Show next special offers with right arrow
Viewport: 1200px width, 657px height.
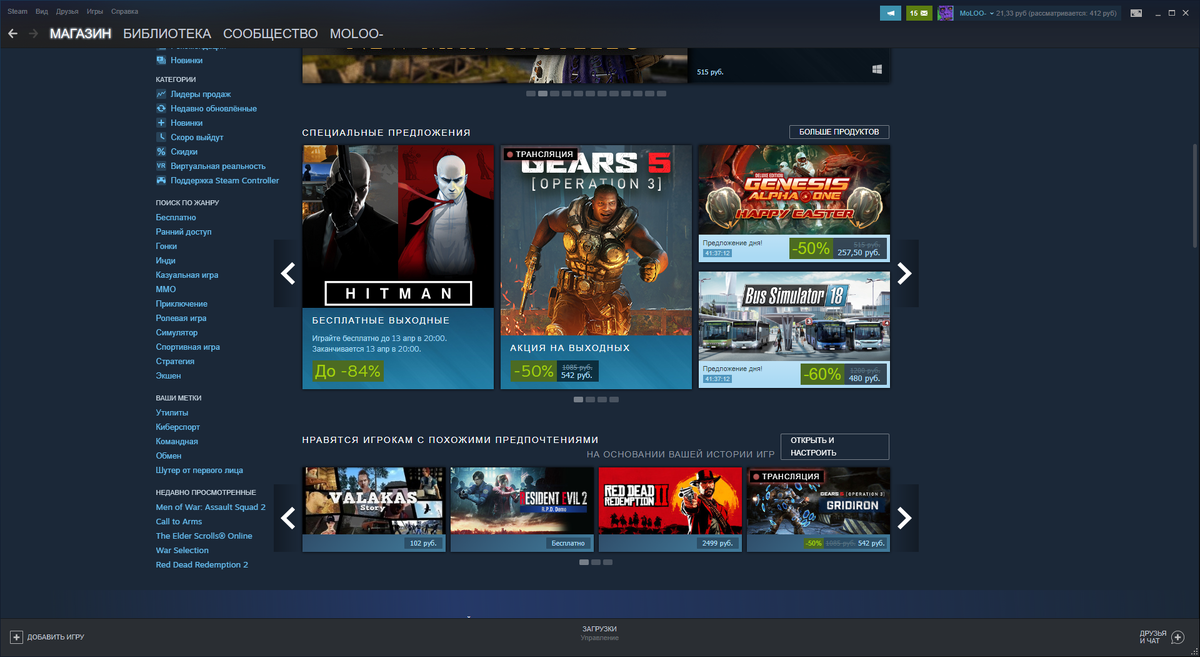[904, 273]
